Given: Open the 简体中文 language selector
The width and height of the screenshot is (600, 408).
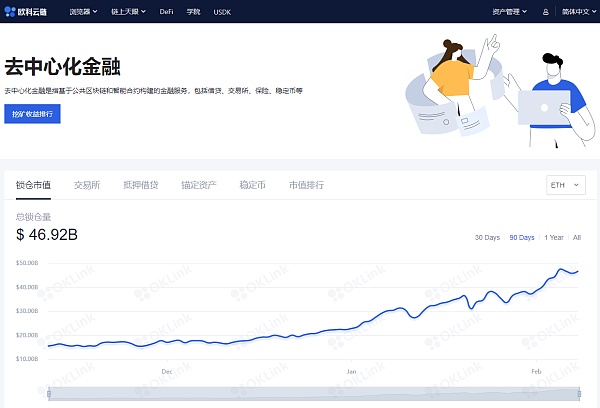Looking at the screenshot, I should 577,12.
